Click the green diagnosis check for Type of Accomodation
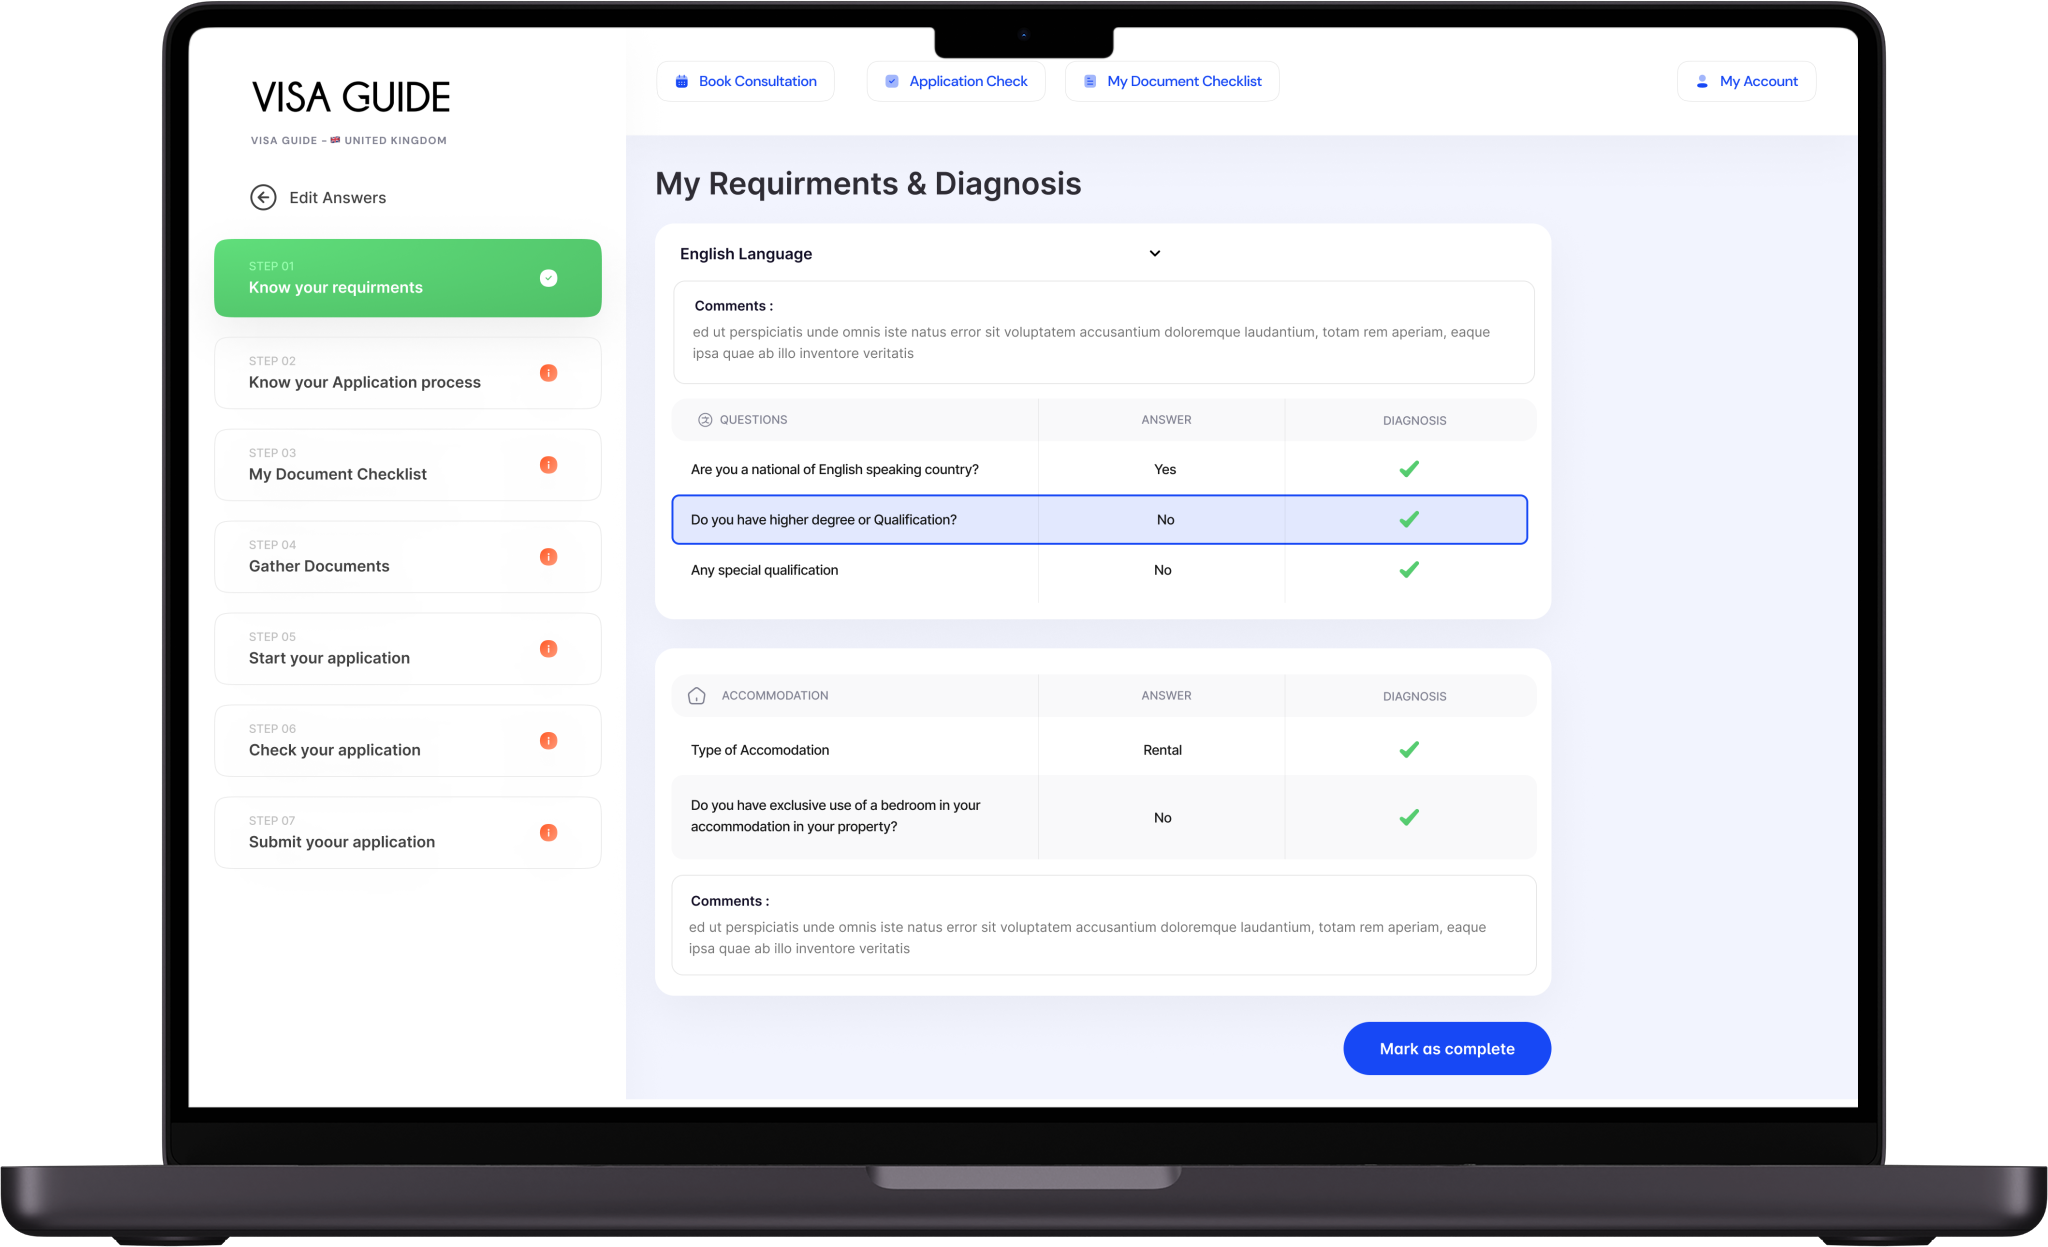 click(x=1409, y=750)
